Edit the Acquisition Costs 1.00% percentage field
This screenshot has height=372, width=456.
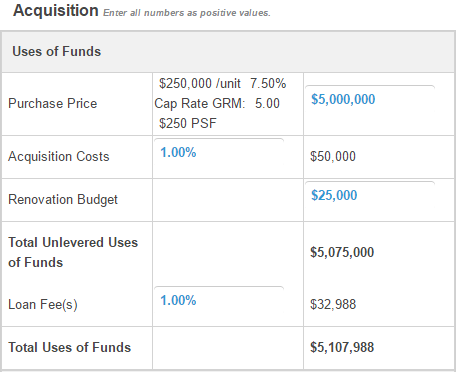coord(219,153)
